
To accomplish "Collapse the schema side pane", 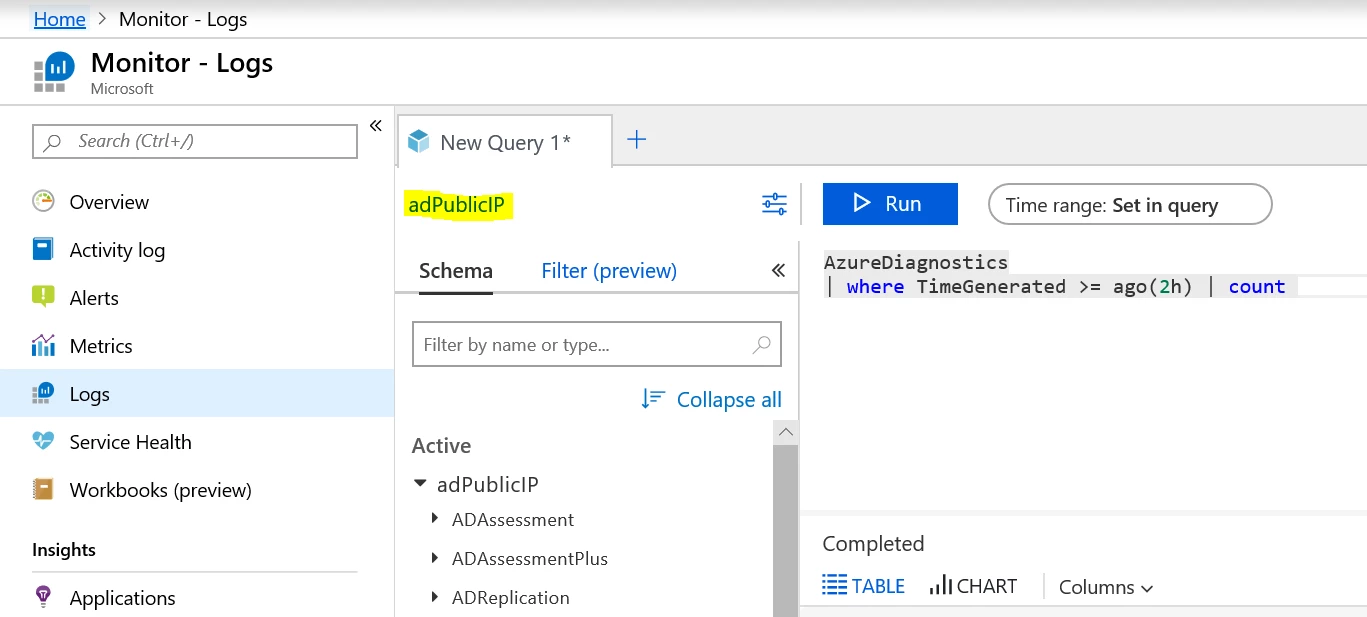I will pyautogui.click(x=779, y=270).
